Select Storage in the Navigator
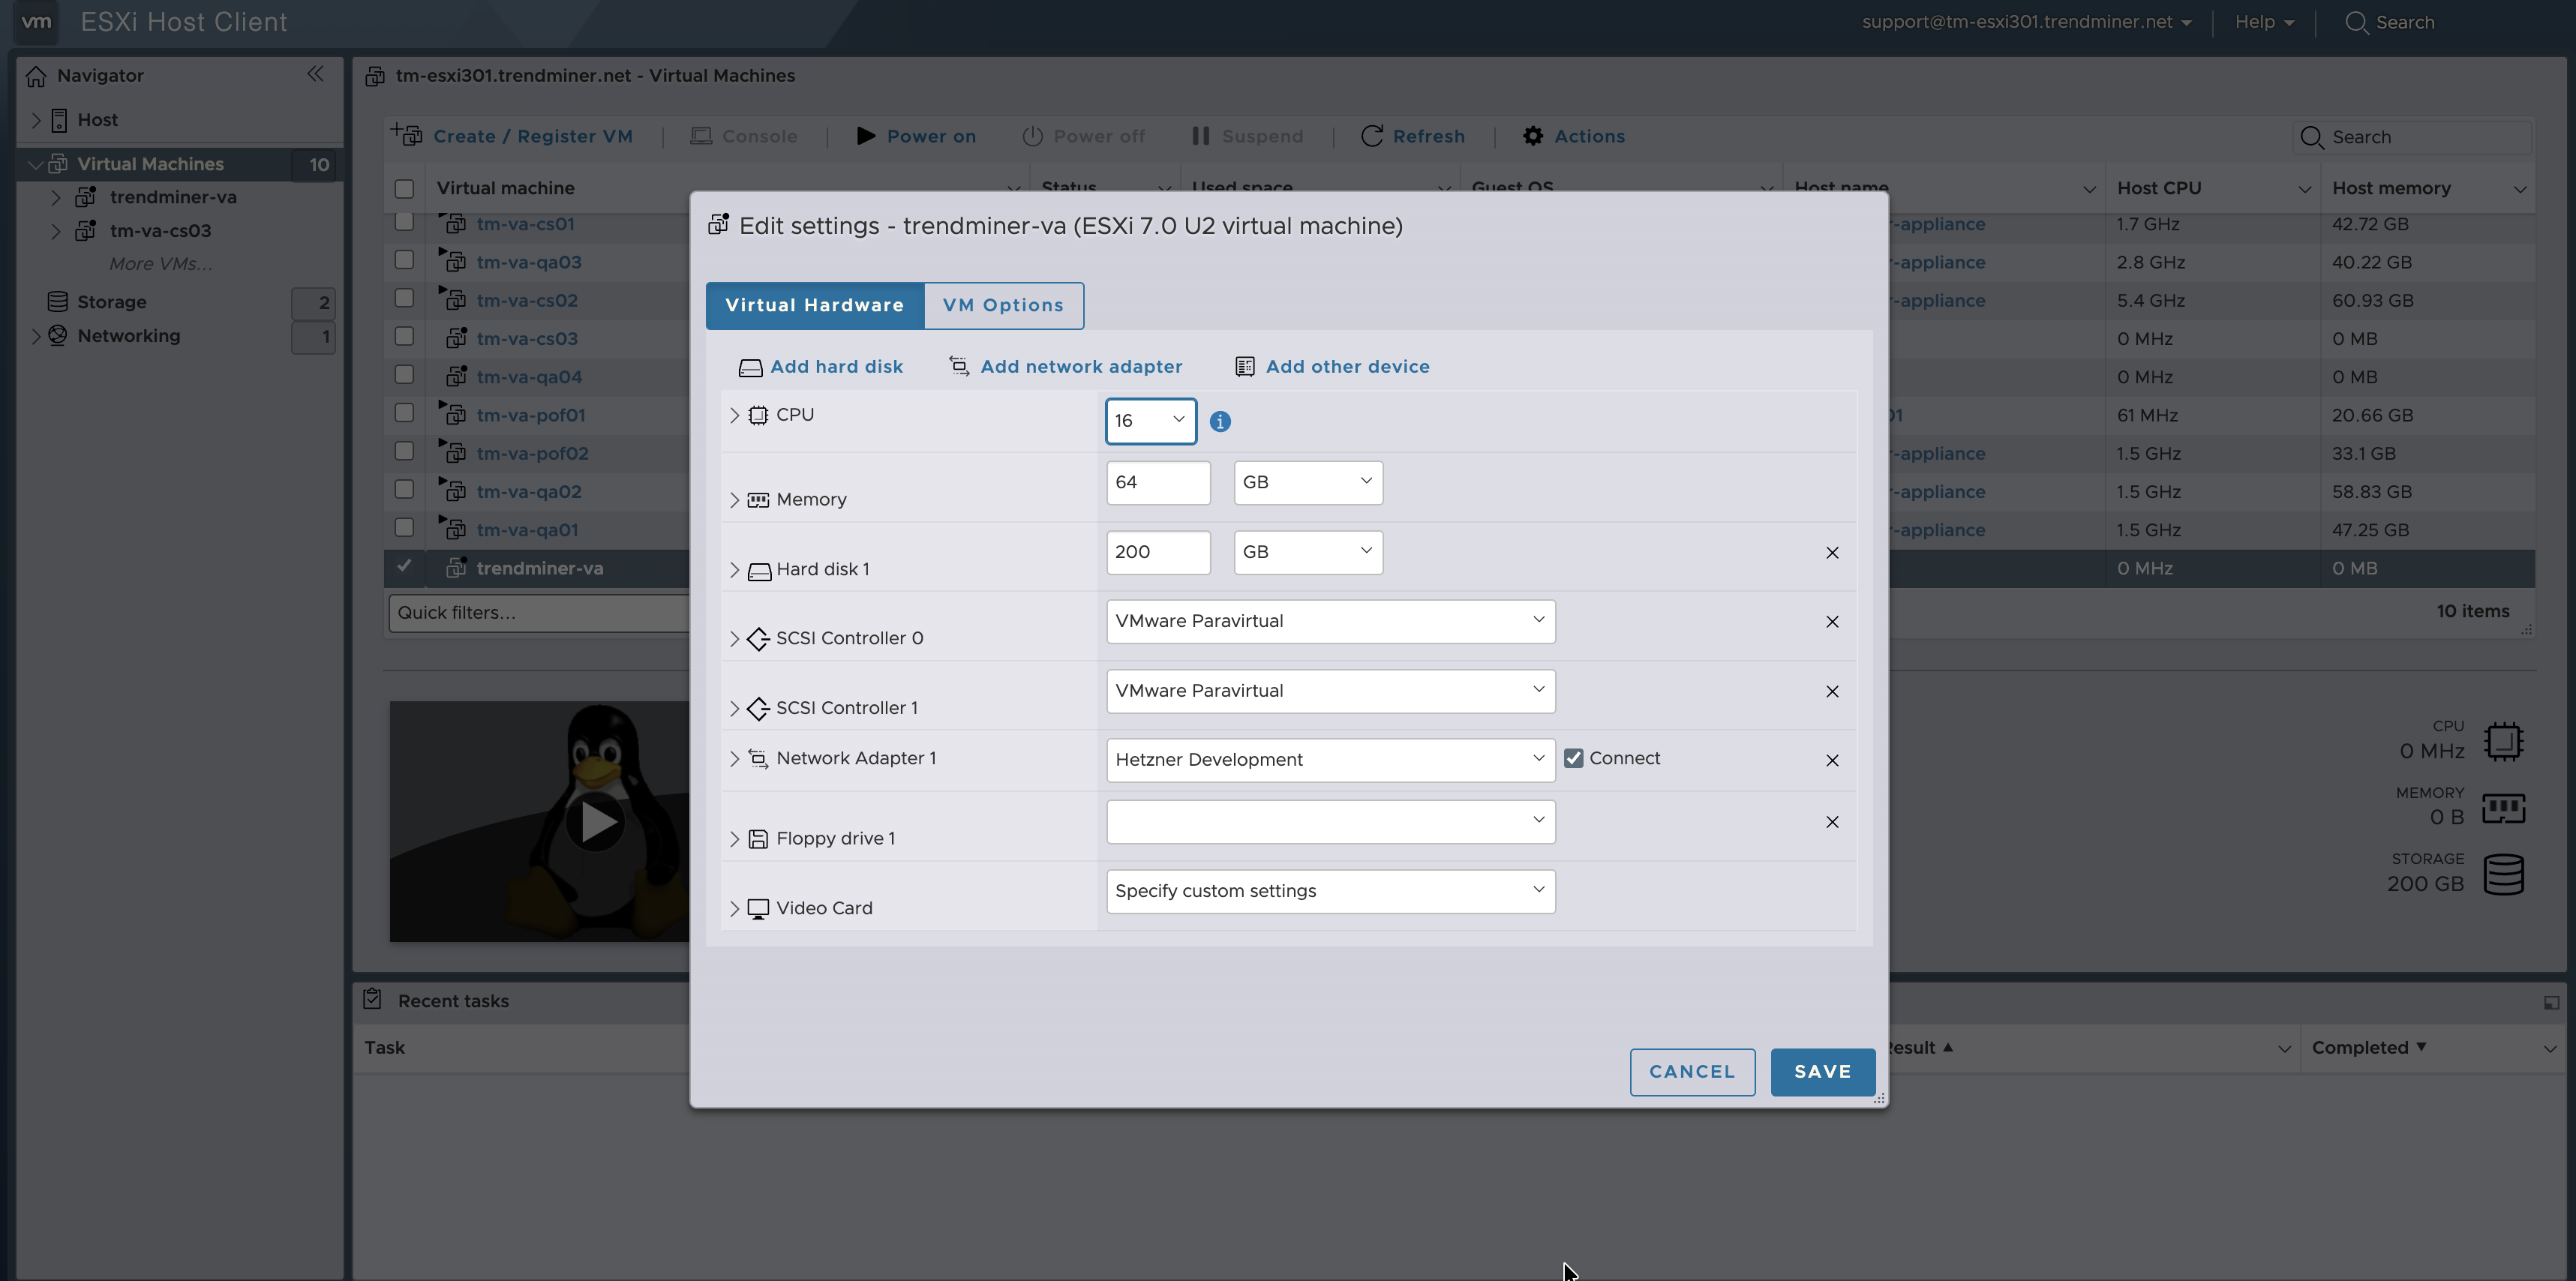This screenshot has height=1281, width=2576. coord(112,302)
